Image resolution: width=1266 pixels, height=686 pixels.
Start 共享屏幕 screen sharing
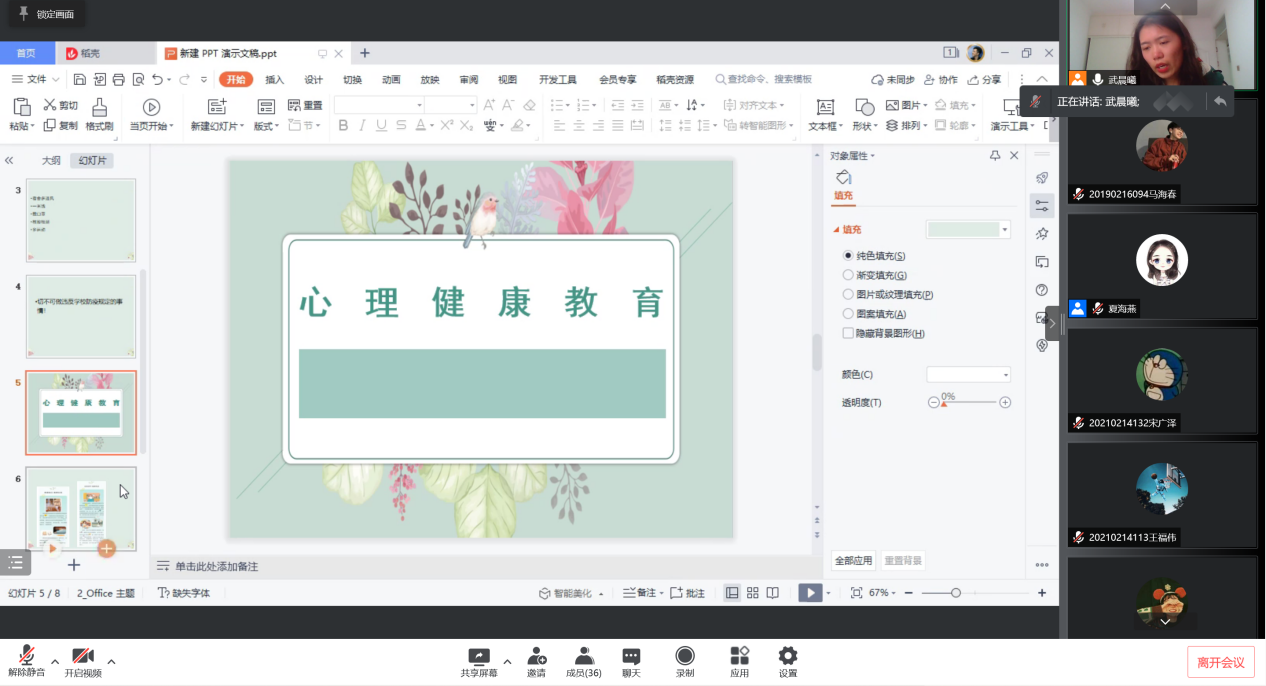click(x=478, y=662)
